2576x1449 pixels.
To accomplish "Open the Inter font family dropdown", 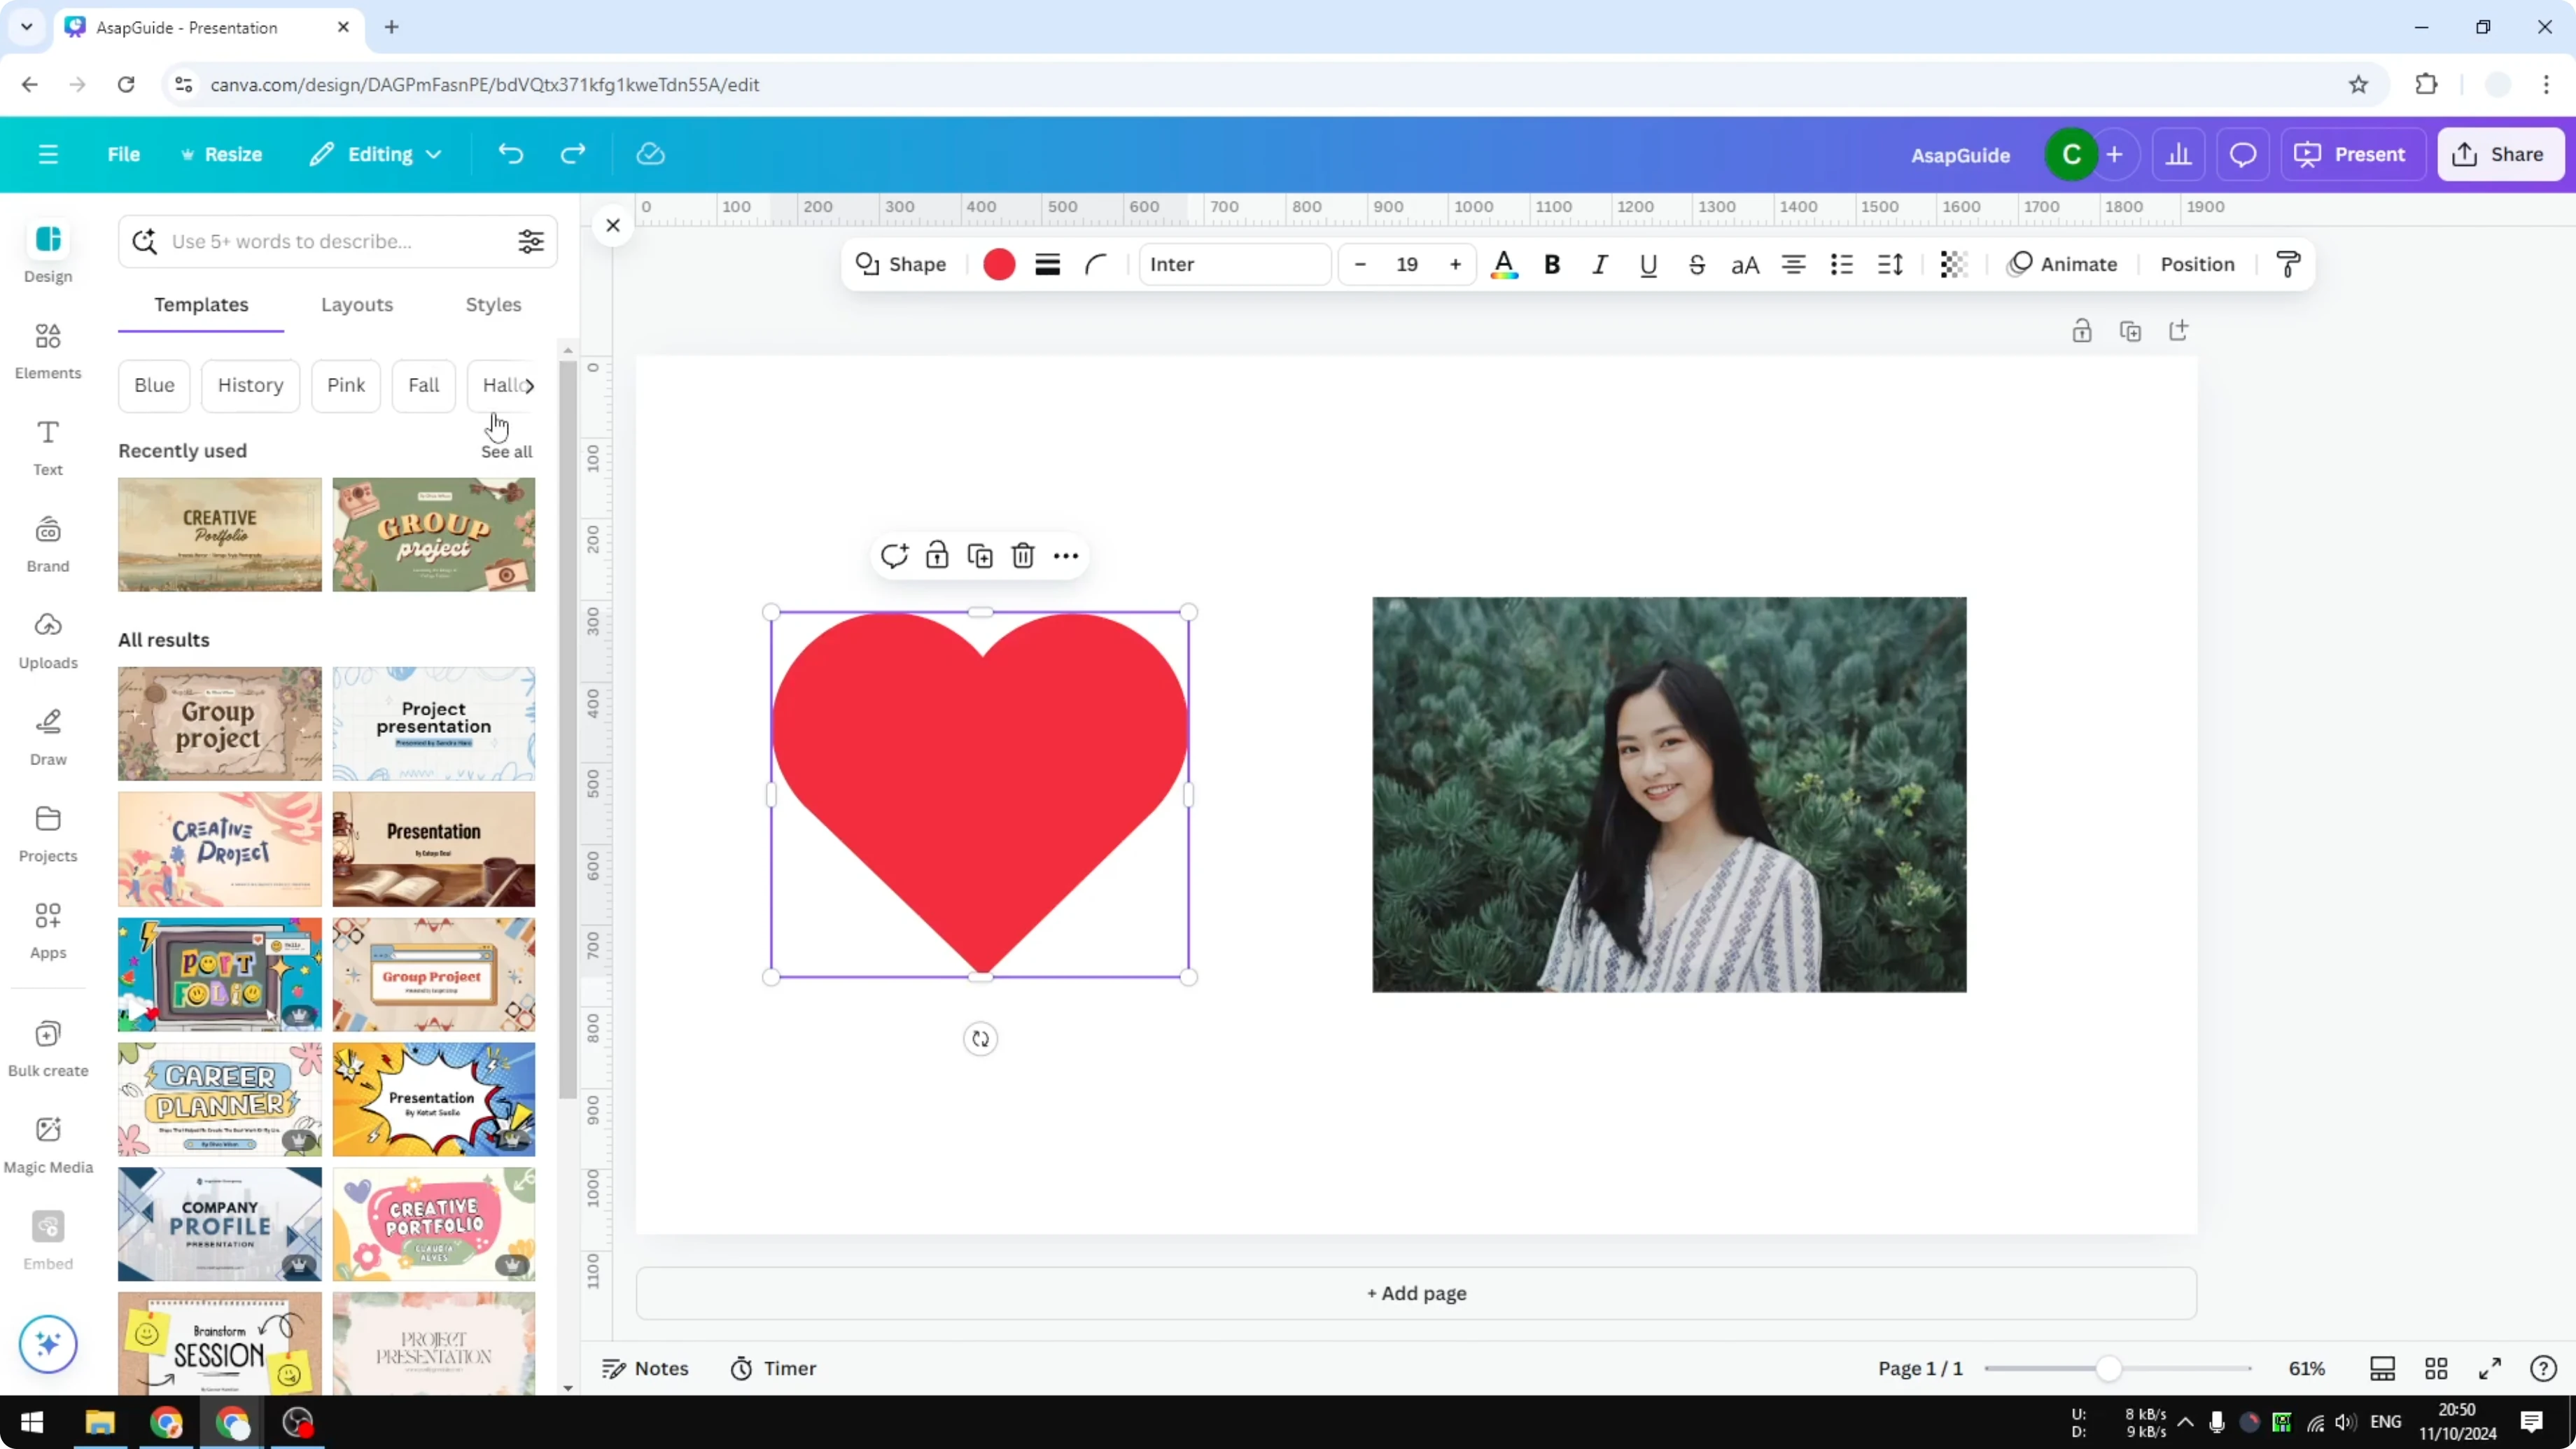I will coord(1234,264).
